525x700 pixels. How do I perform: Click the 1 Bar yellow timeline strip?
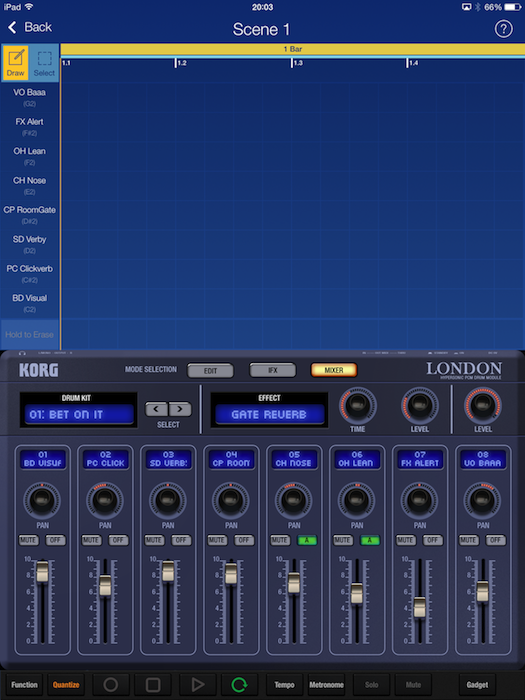[292, 49]
